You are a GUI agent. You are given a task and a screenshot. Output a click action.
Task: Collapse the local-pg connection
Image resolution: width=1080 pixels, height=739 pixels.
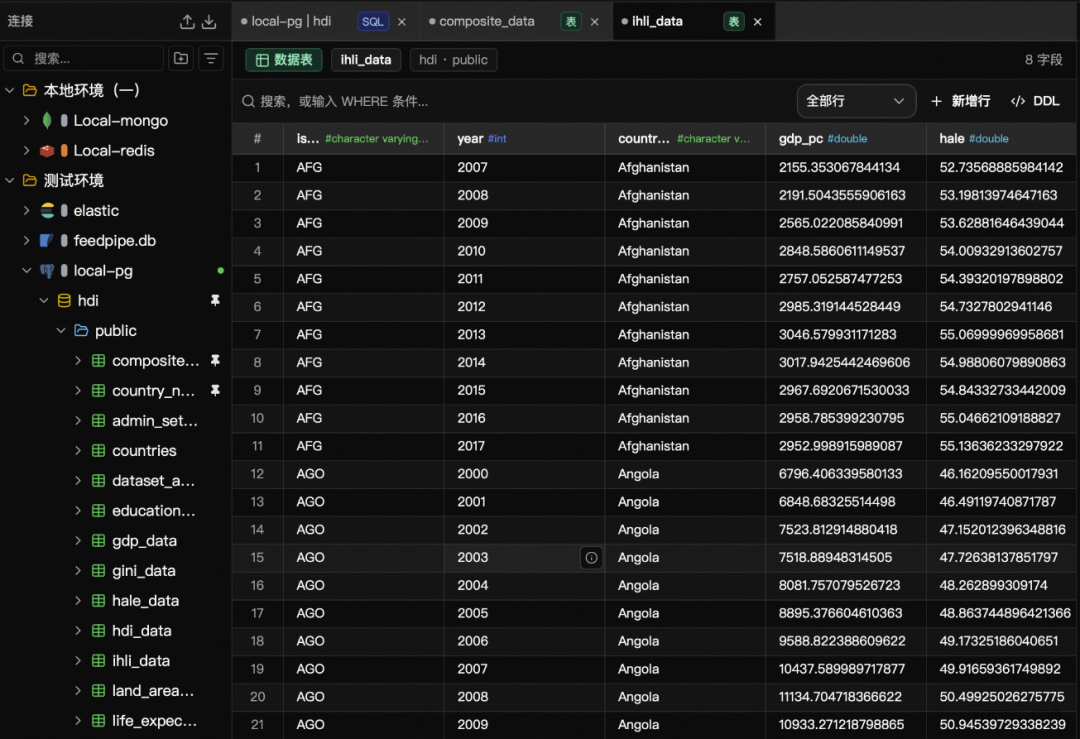(26, 271)
